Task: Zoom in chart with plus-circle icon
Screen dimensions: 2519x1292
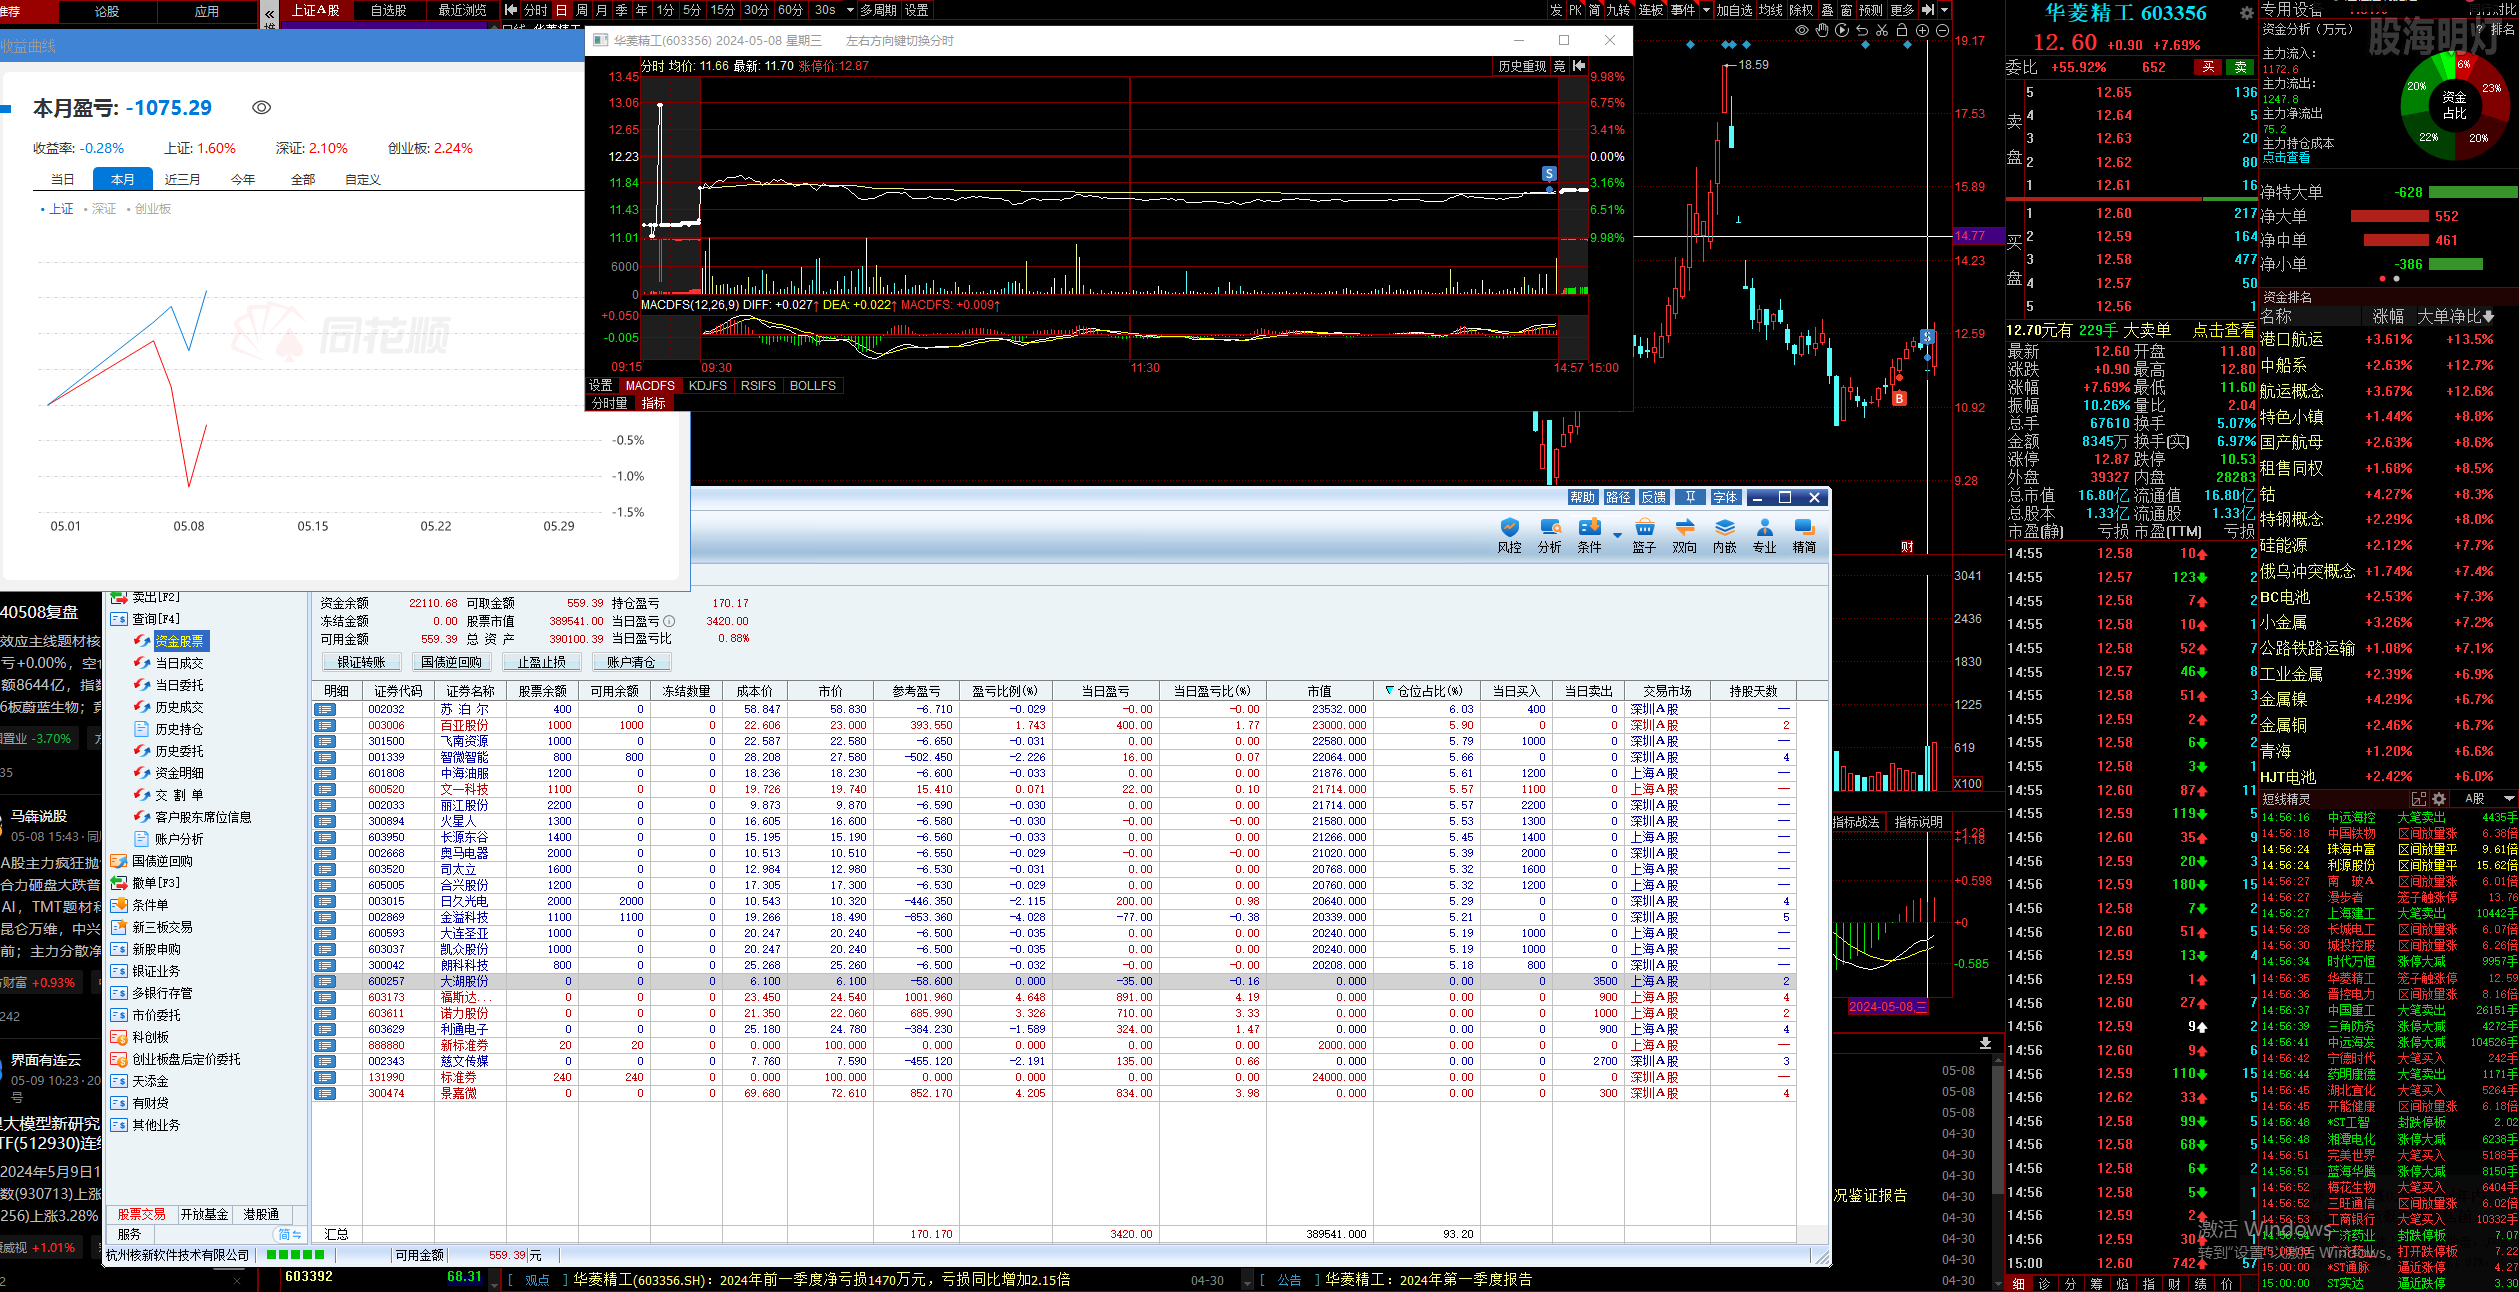Action: pos(1922,31)
